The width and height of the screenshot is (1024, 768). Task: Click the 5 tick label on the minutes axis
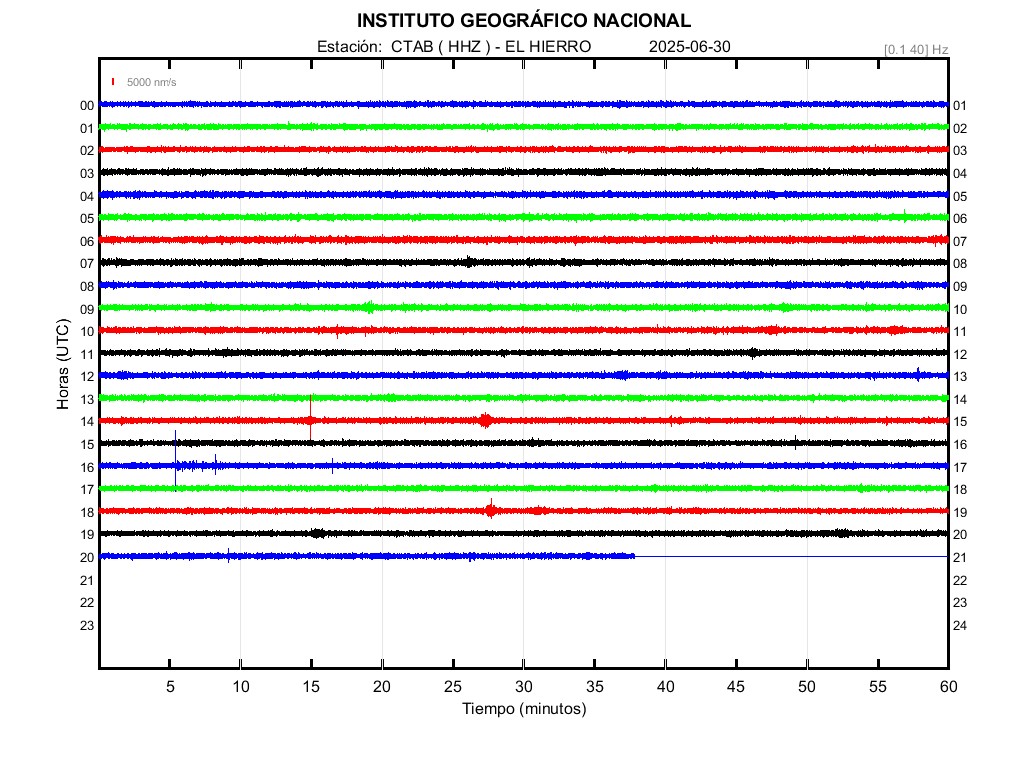tap(170, 687)
